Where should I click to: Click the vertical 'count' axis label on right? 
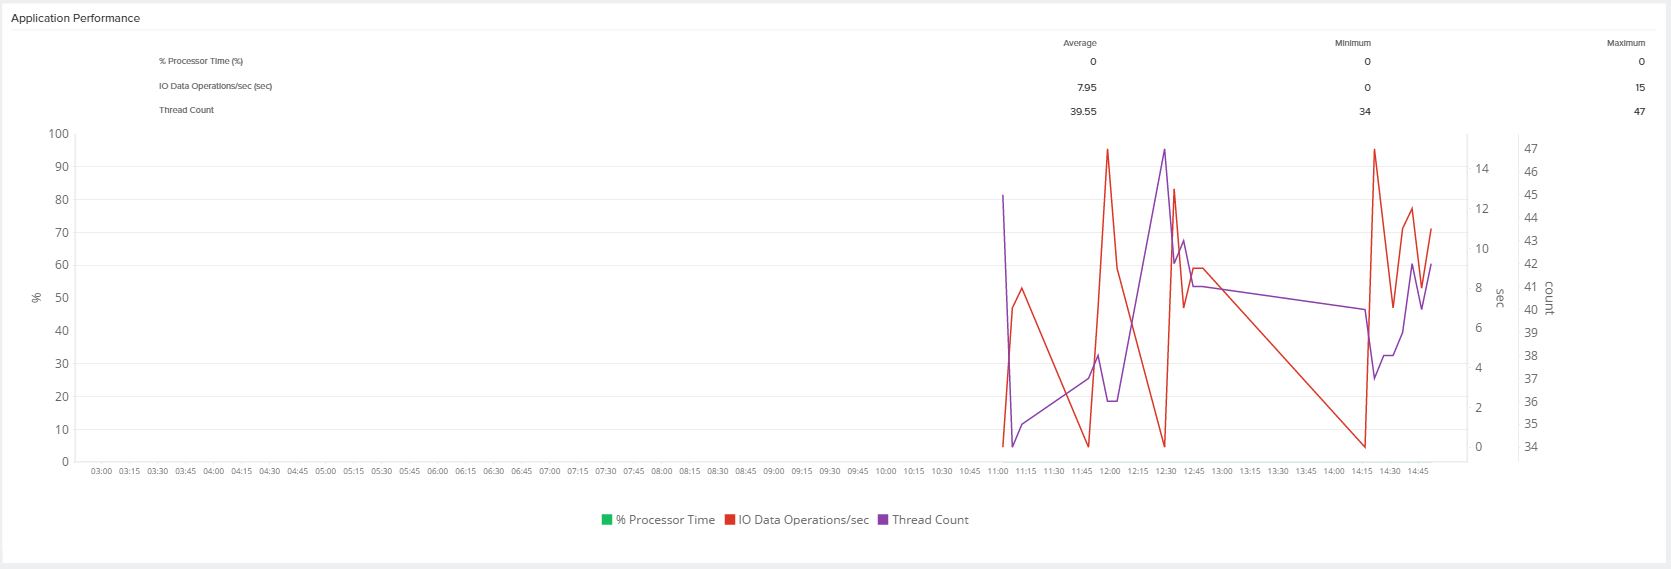[1549, 298]
